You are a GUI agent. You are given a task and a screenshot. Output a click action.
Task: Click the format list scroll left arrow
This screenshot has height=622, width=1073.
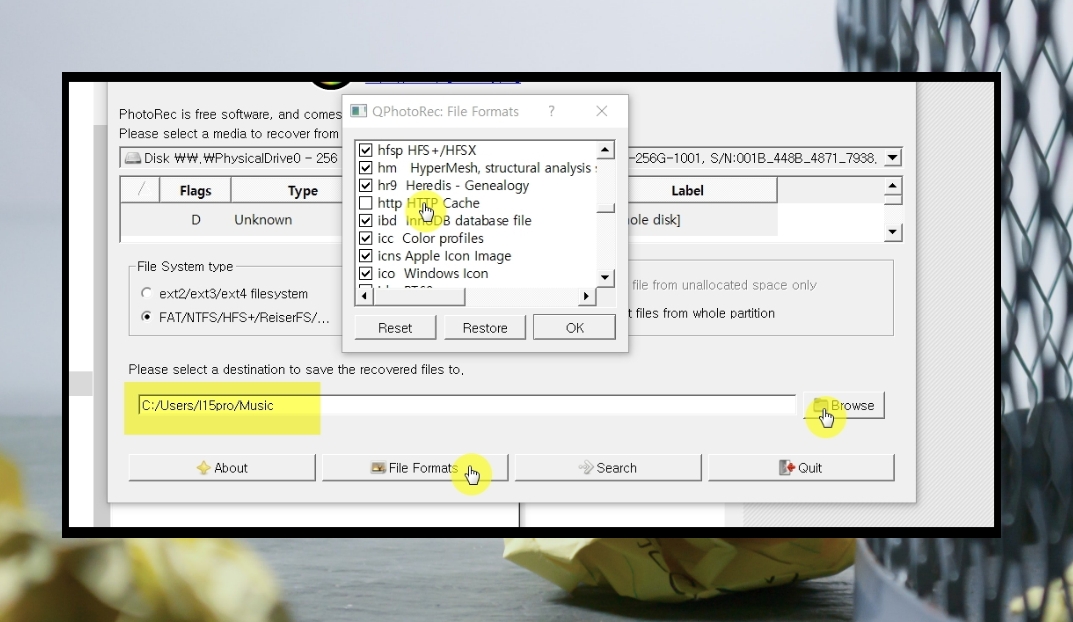point(364,296)
